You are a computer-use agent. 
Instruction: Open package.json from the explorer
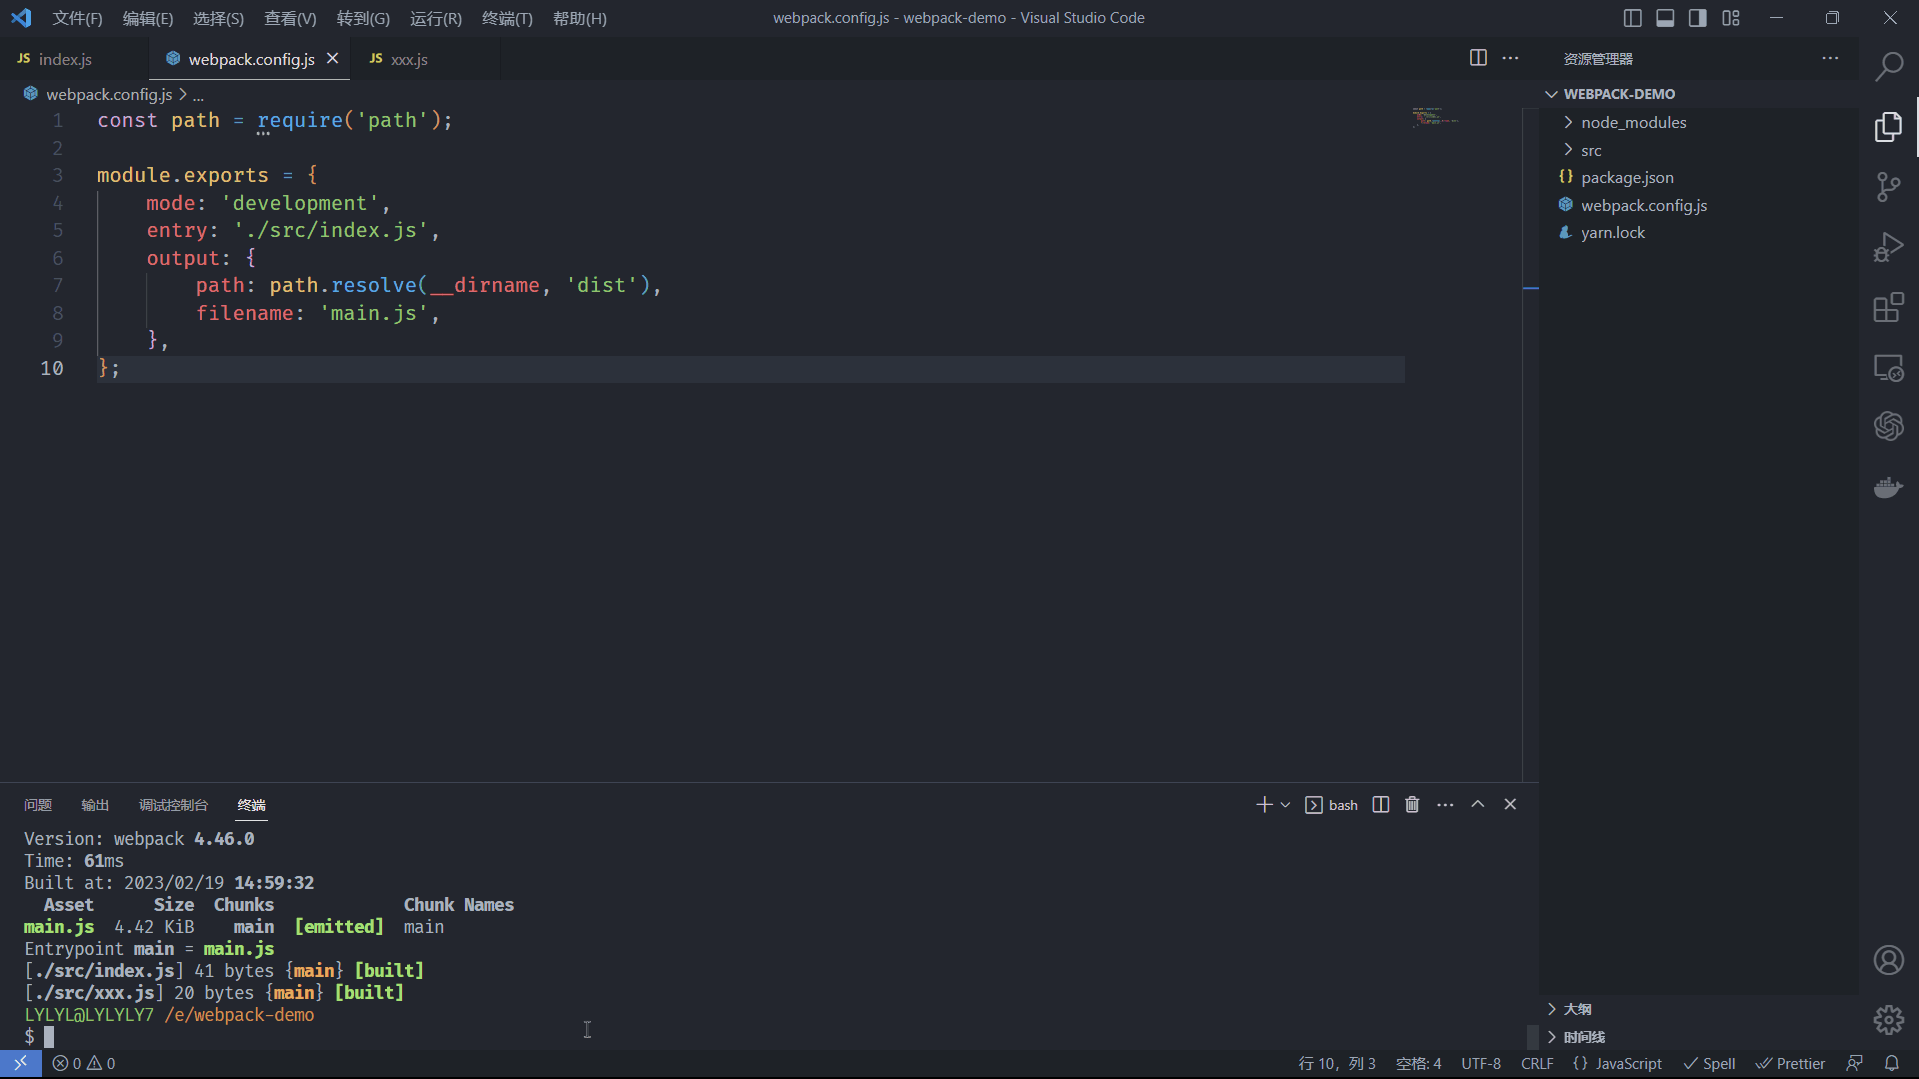point(1627,177)
